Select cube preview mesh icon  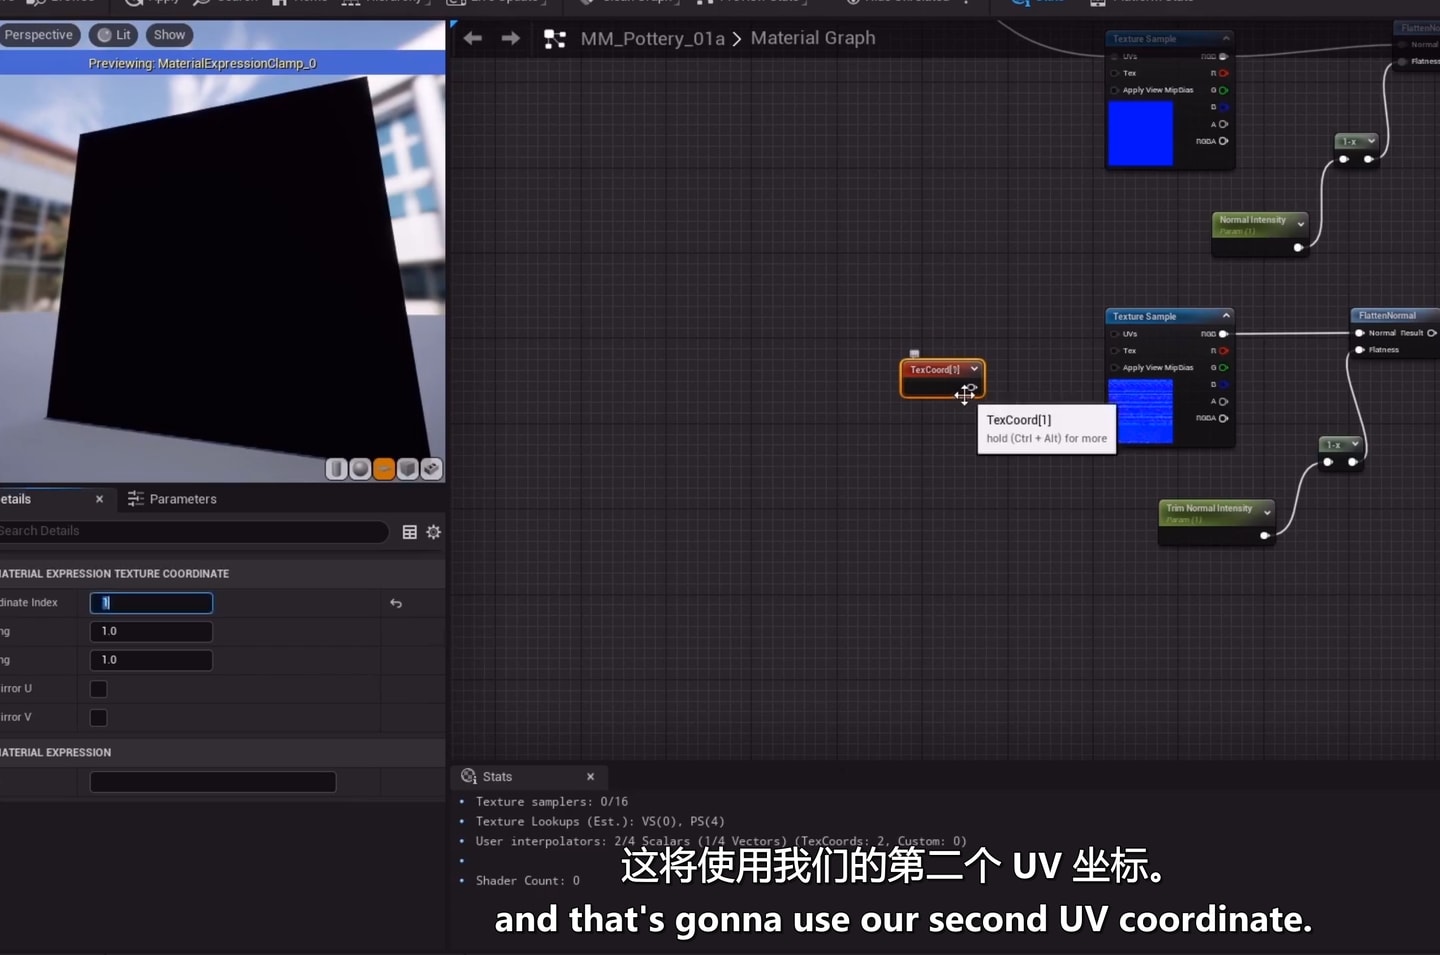[x=407, y=468]
